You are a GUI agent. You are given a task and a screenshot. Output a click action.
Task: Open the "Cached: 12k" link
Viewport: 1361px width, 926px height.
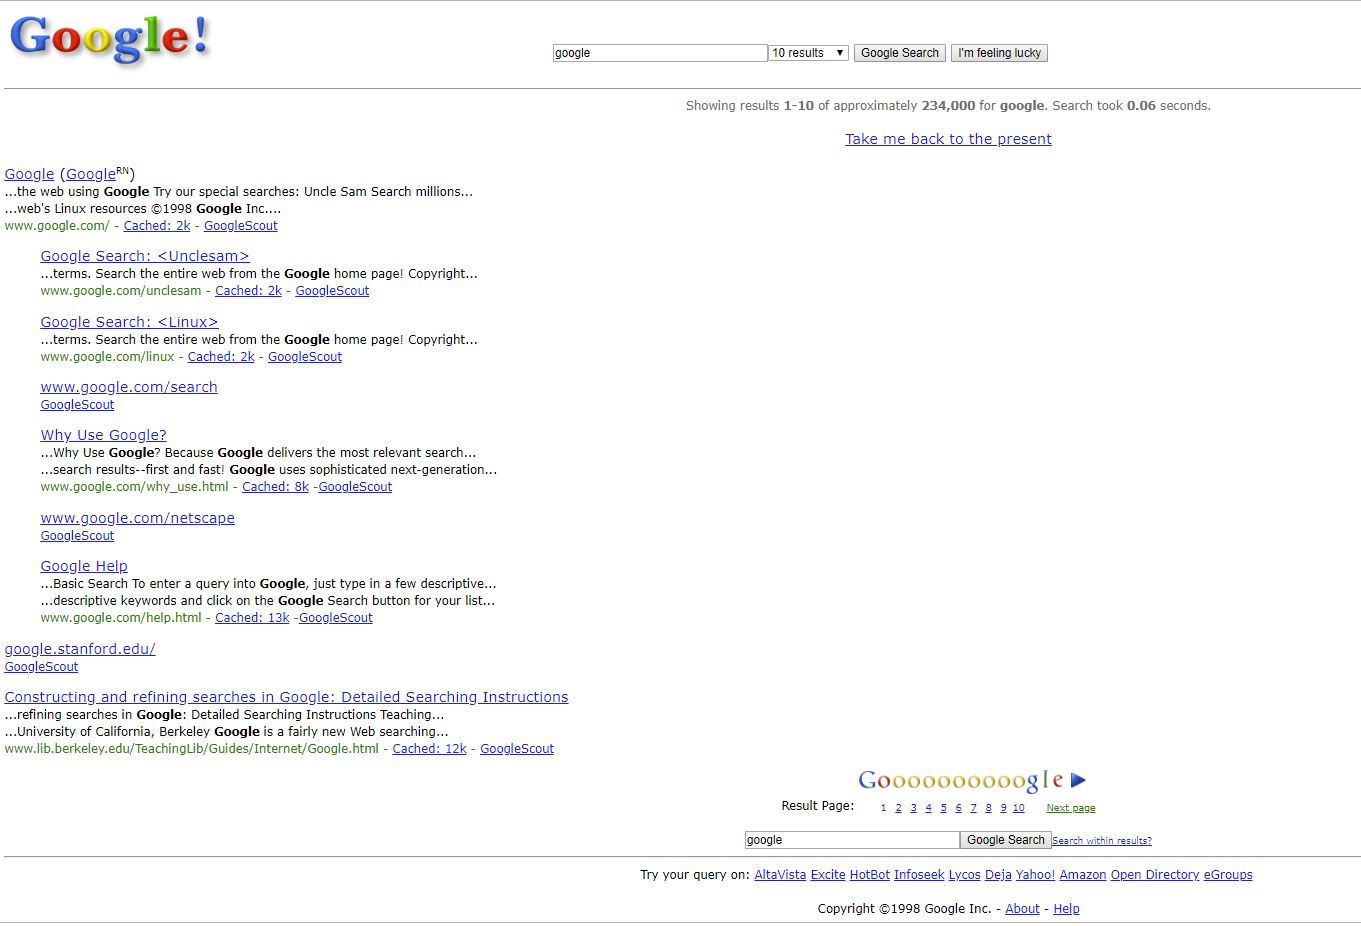click(x=429, y=749)
